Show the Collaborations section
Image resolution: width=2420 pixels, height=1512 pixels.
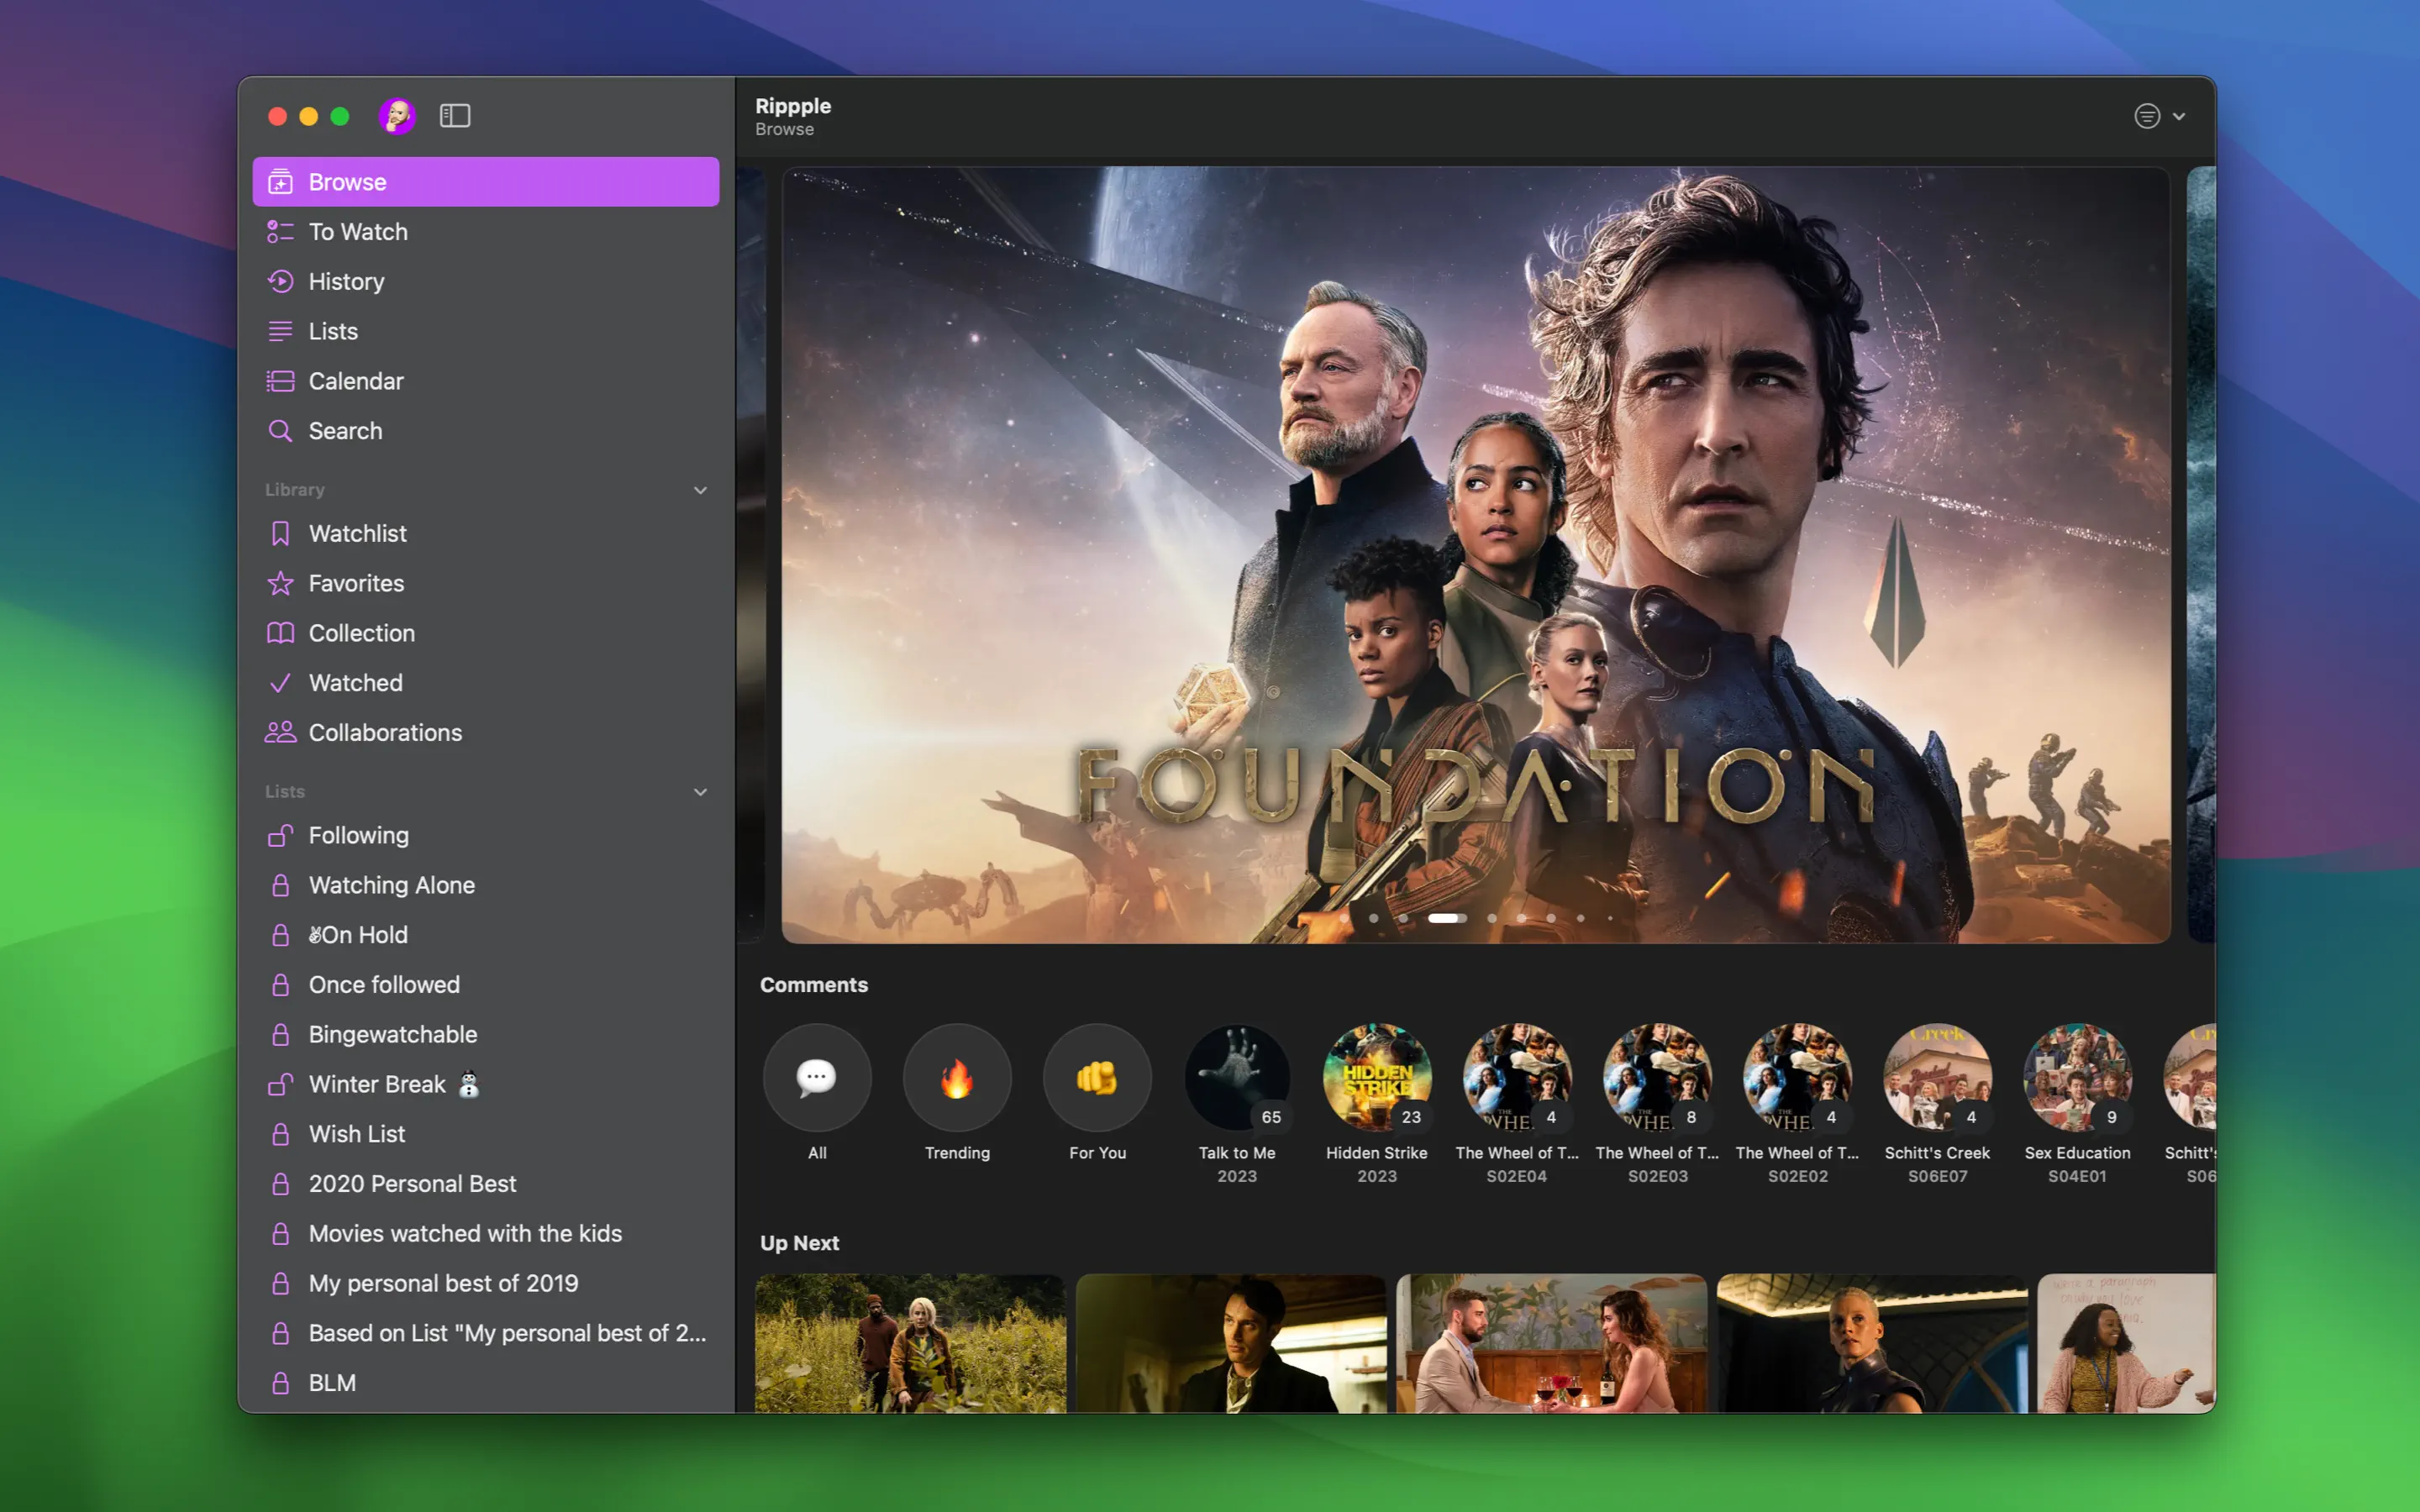click(385, 733)
